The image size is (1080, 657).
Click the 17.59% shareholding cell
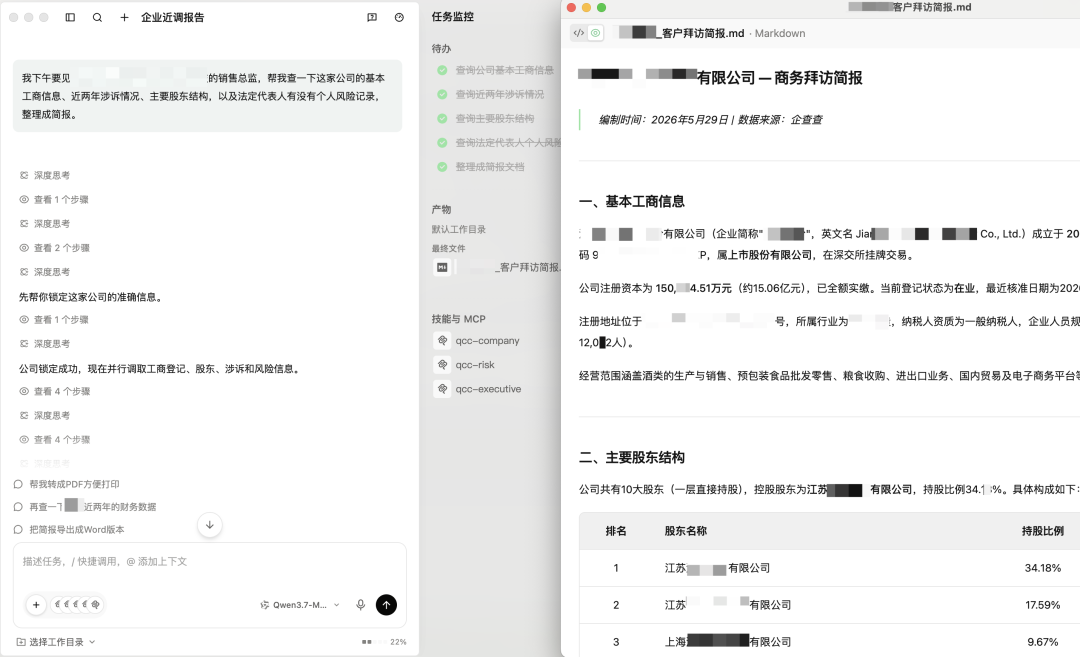click(1042, 605)
